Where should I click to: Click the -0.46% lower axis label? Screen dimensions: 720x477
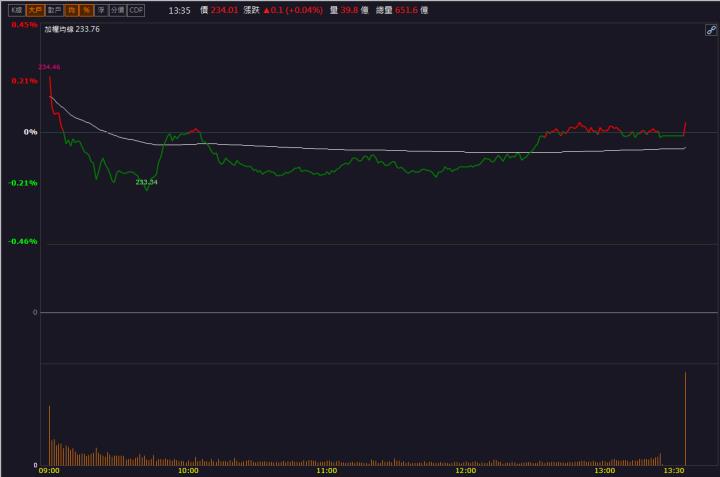click(x=23, y=241)
